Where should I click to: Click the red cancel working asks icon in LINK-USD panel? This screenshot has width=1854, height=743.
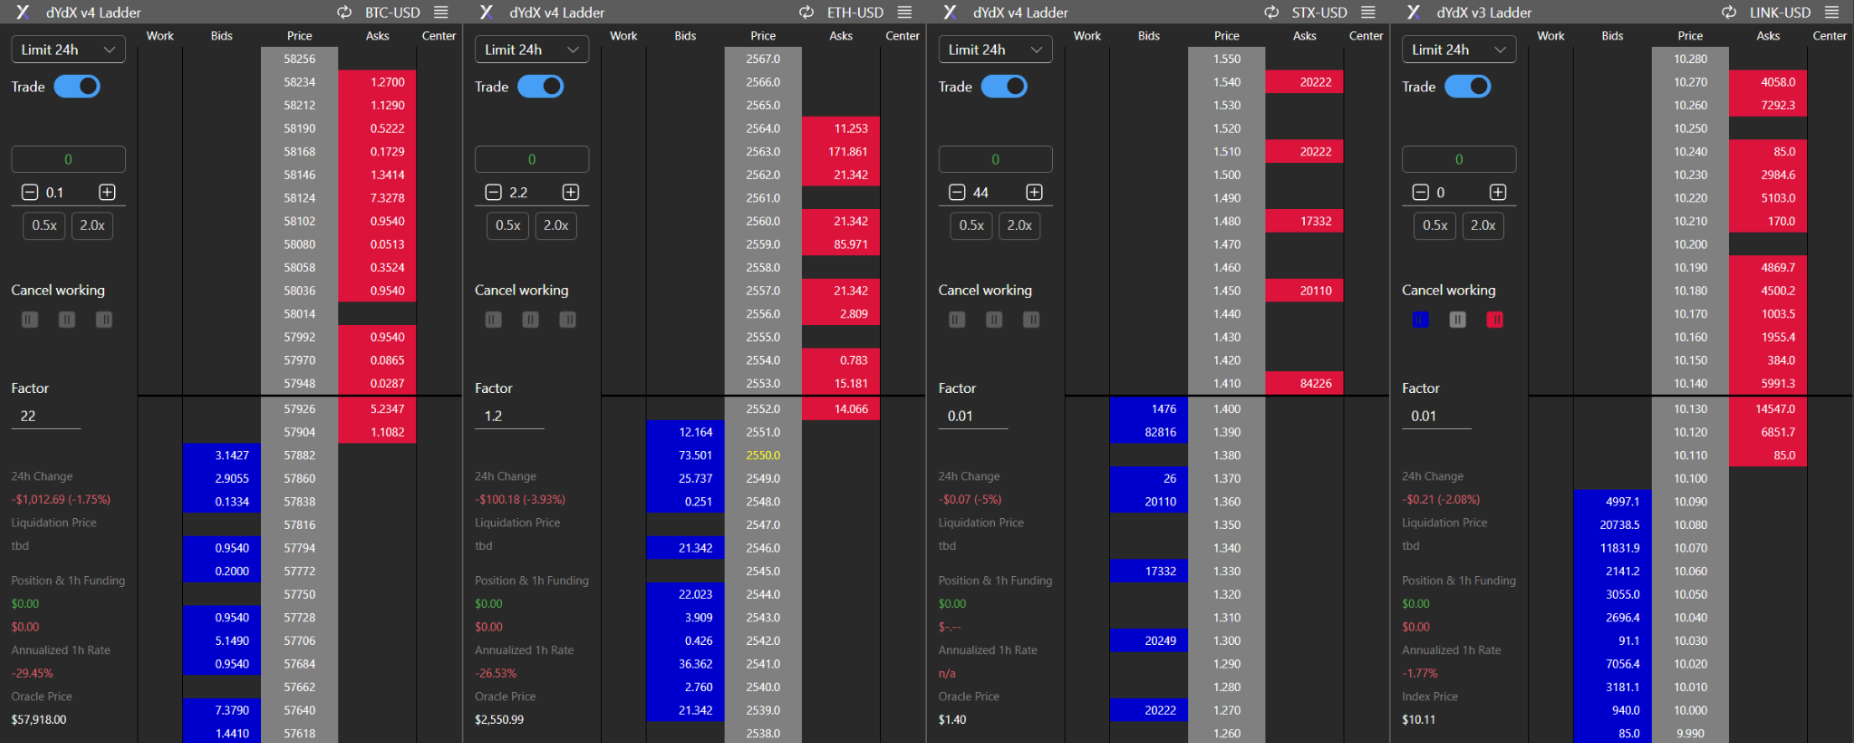coord(1494,320)
